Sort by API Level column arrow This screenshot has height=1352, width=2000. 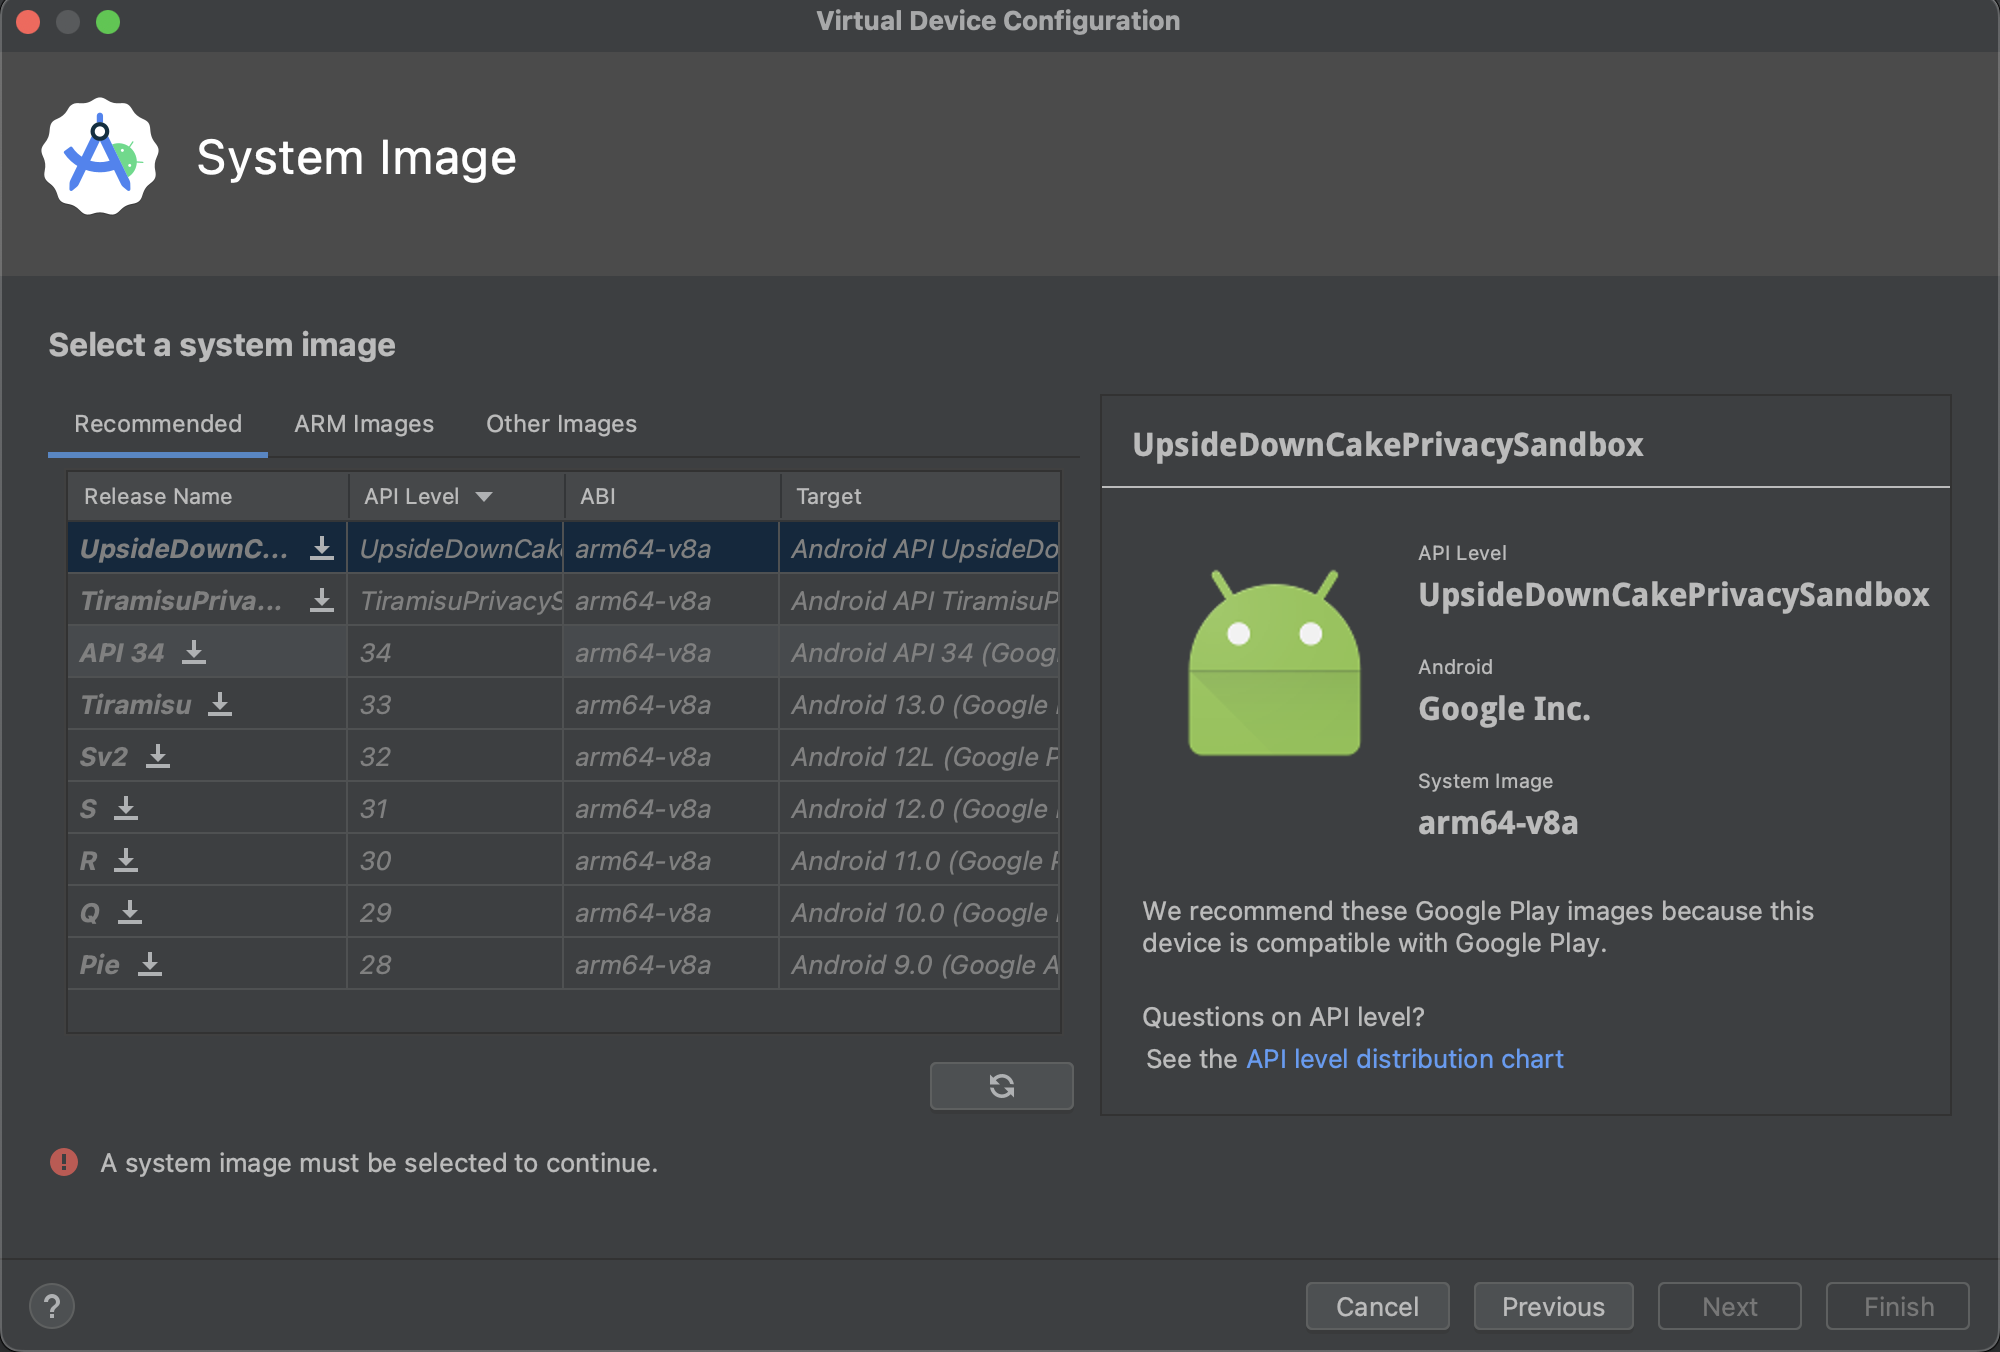(x=484, y=497)
